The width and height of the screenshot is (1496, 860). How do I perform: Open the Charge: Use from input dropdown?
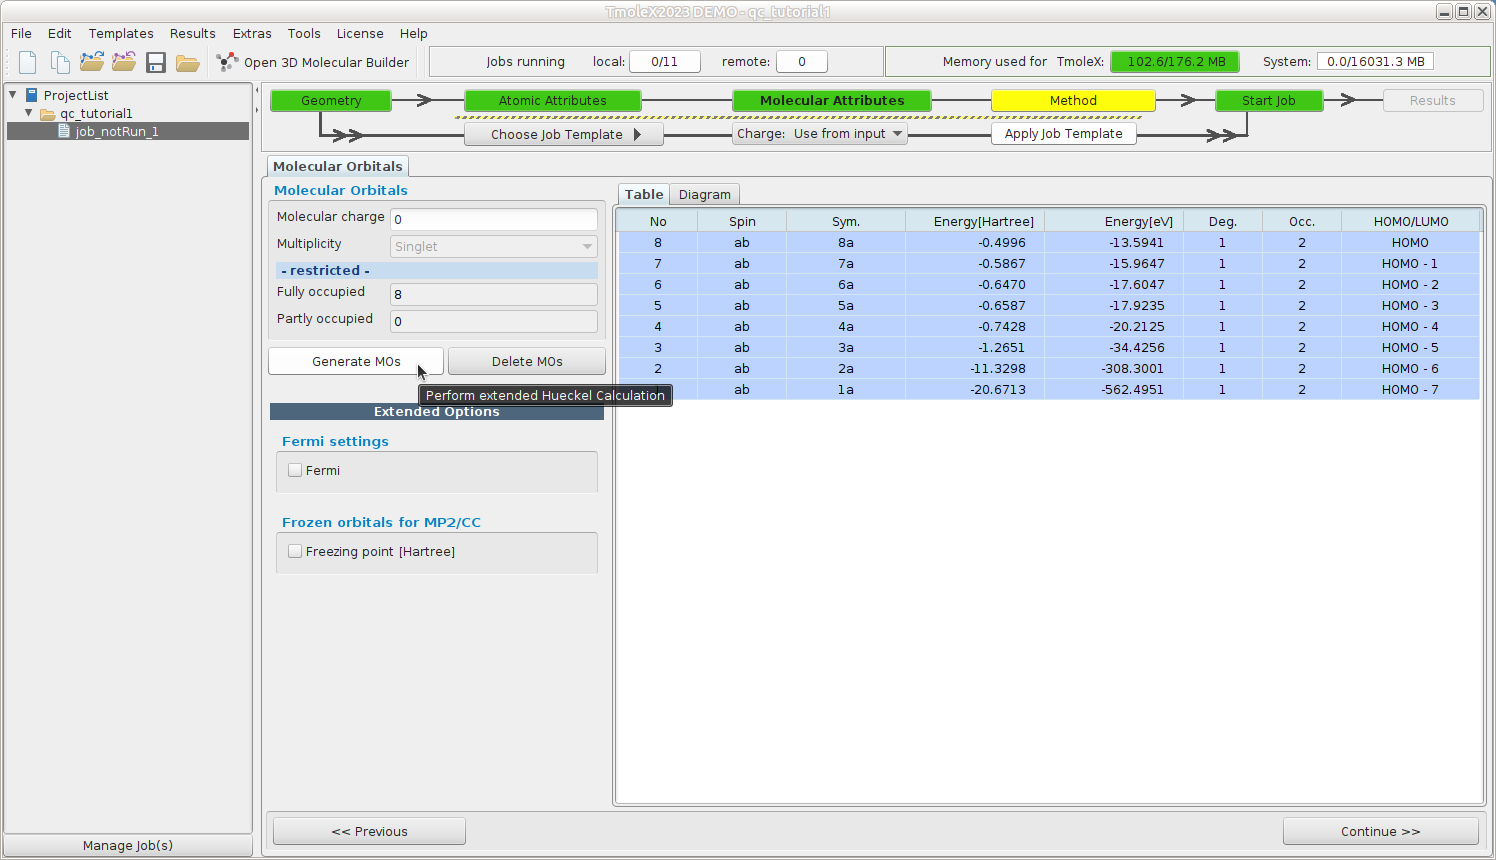820,134
